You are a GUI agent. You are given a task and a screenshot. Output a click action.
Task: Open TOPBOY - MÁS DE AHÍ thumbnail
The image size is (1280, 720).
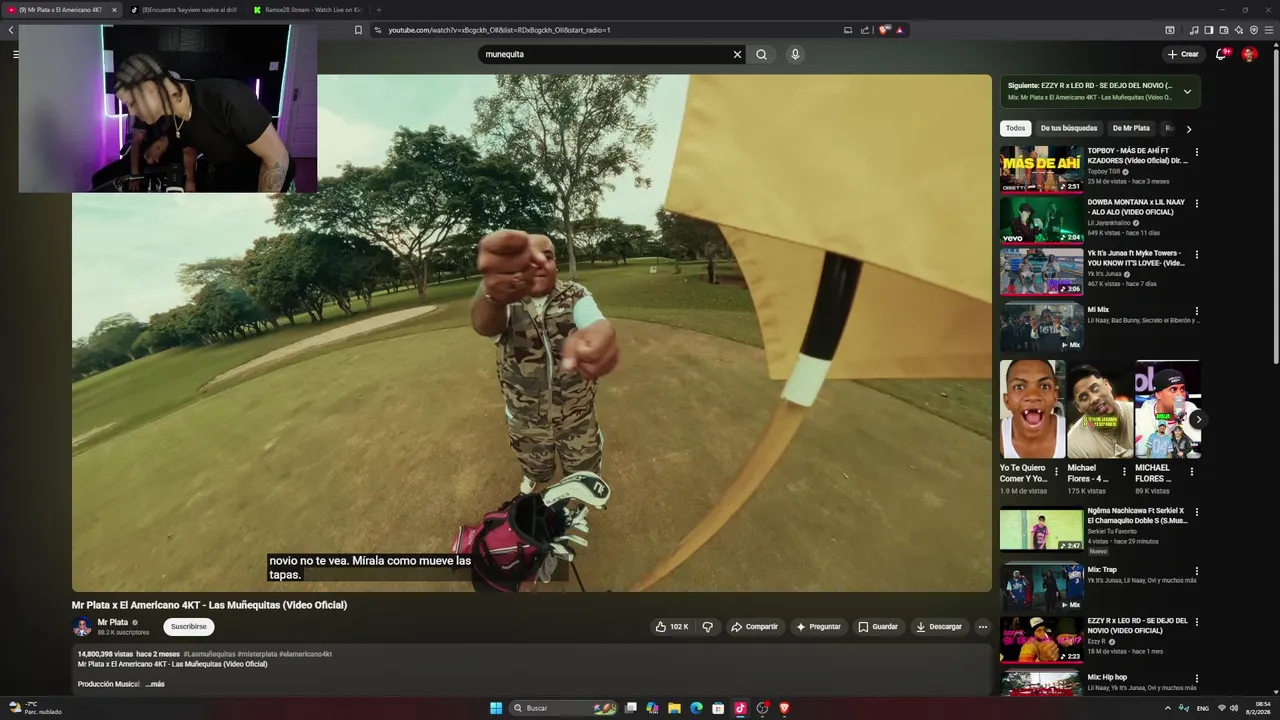(1041, 169)
